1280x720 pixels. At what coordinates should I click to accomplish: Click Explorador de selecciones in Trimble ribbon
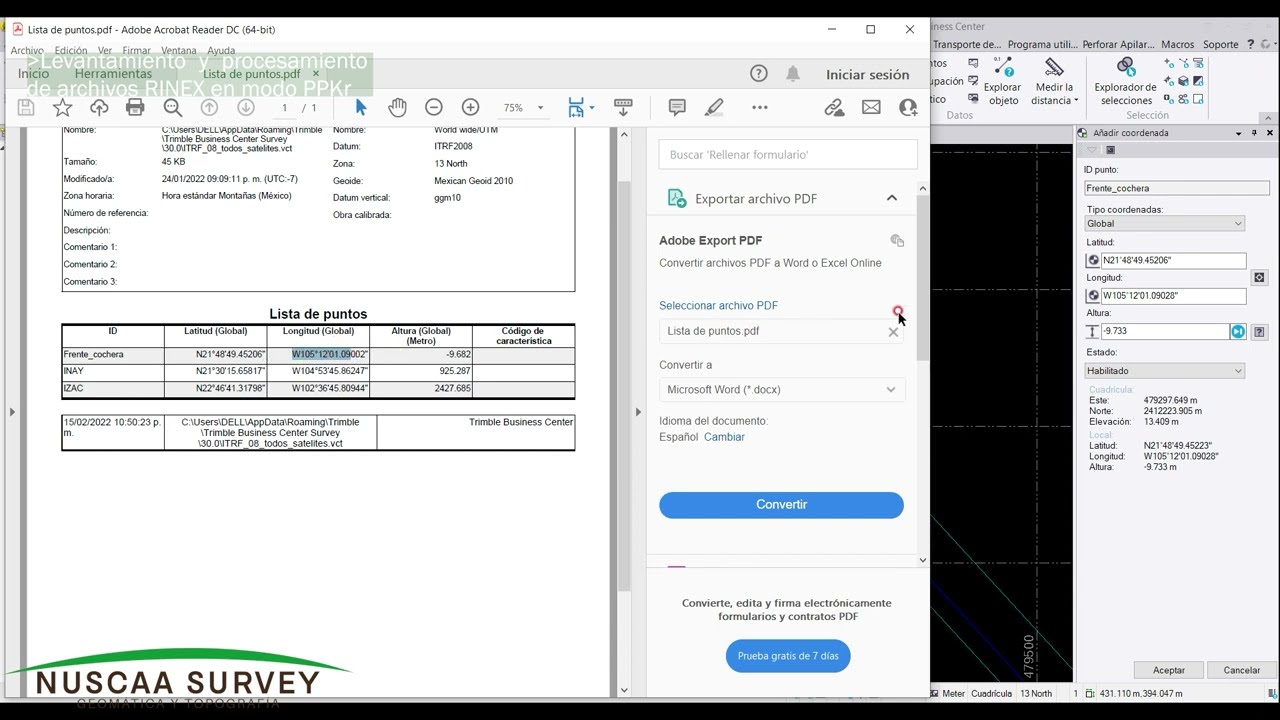(1125, 81)
